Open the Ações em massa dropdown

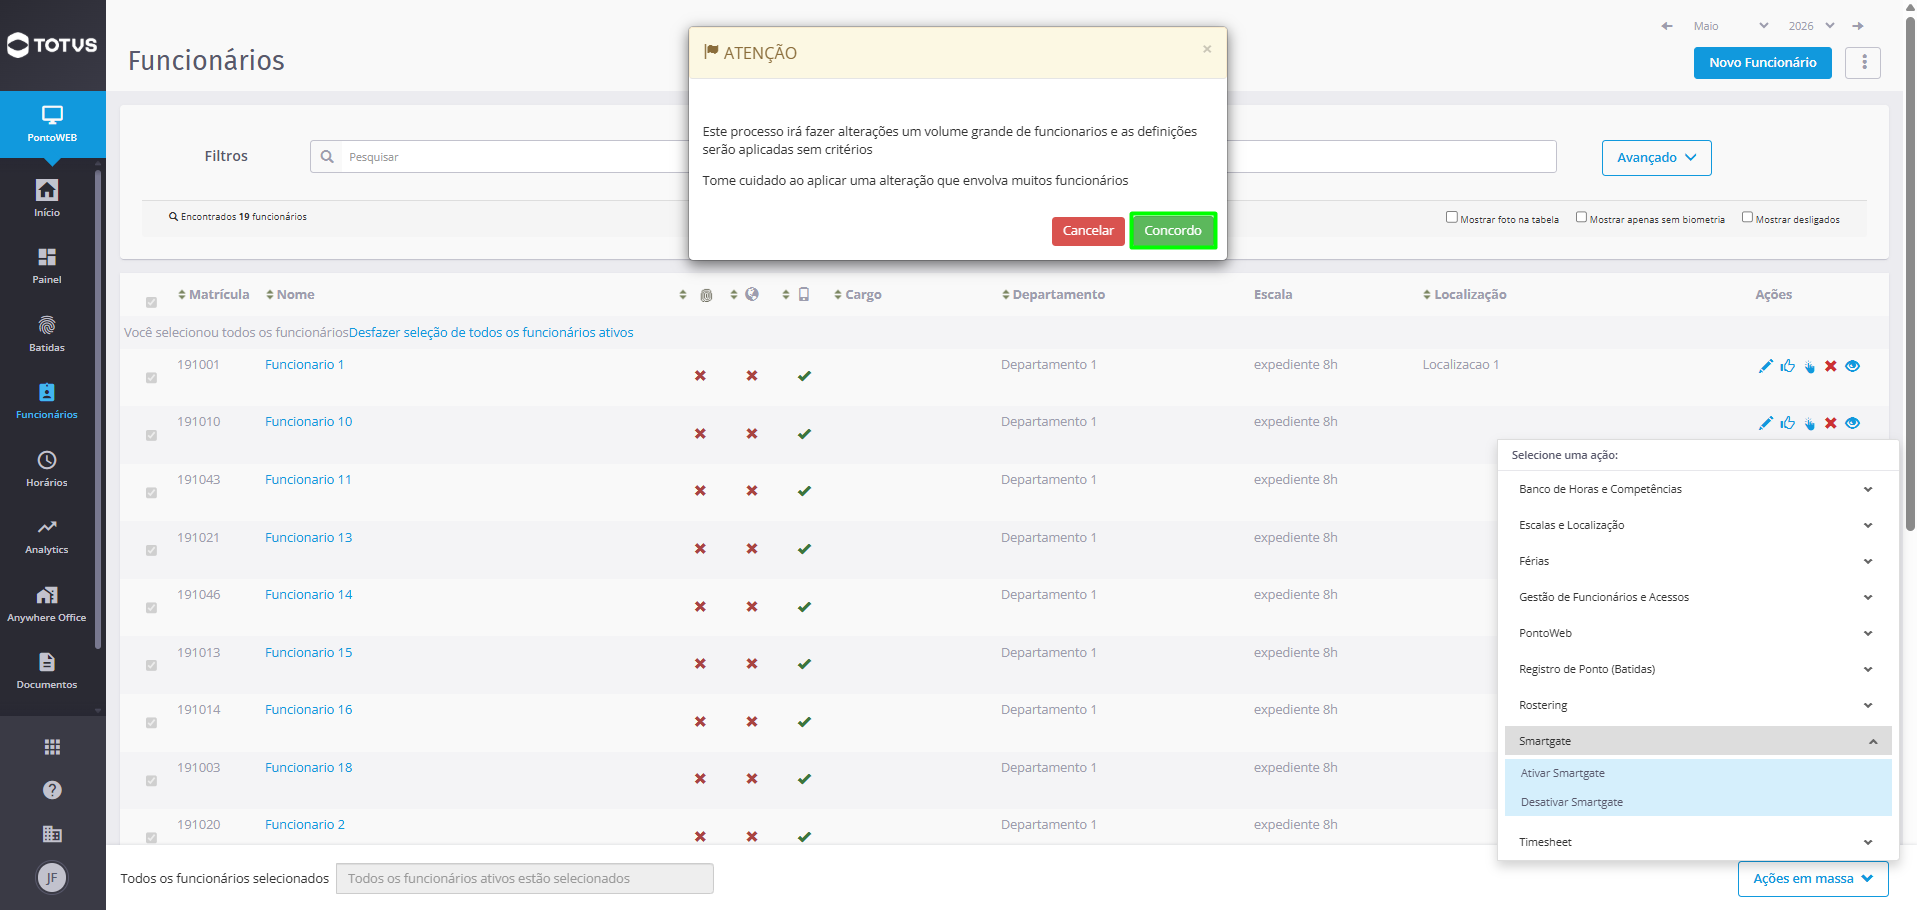pyautogui.click(x=1812, y=879)
